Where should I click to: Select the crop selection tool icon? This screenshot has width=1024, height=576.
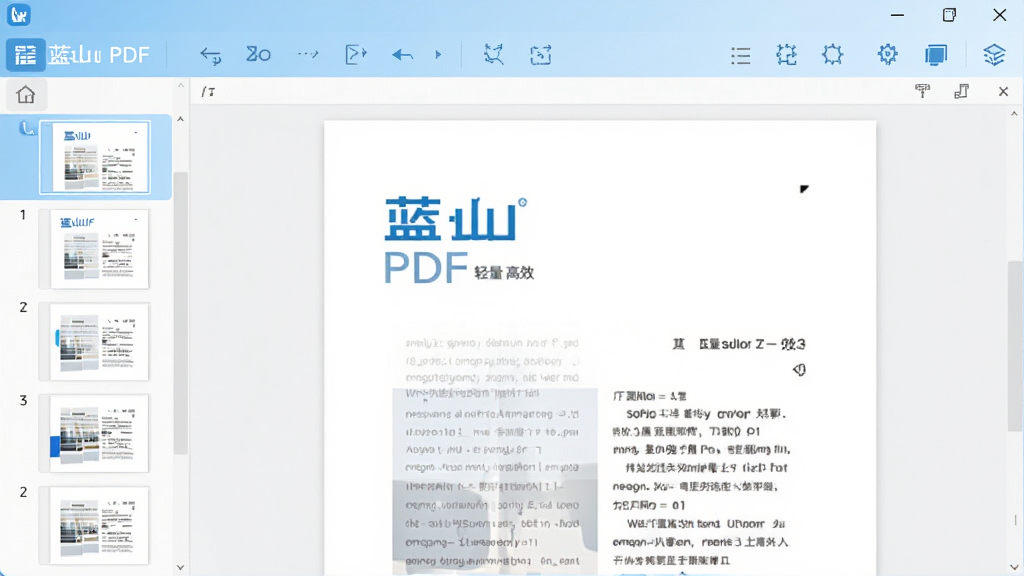494,55
